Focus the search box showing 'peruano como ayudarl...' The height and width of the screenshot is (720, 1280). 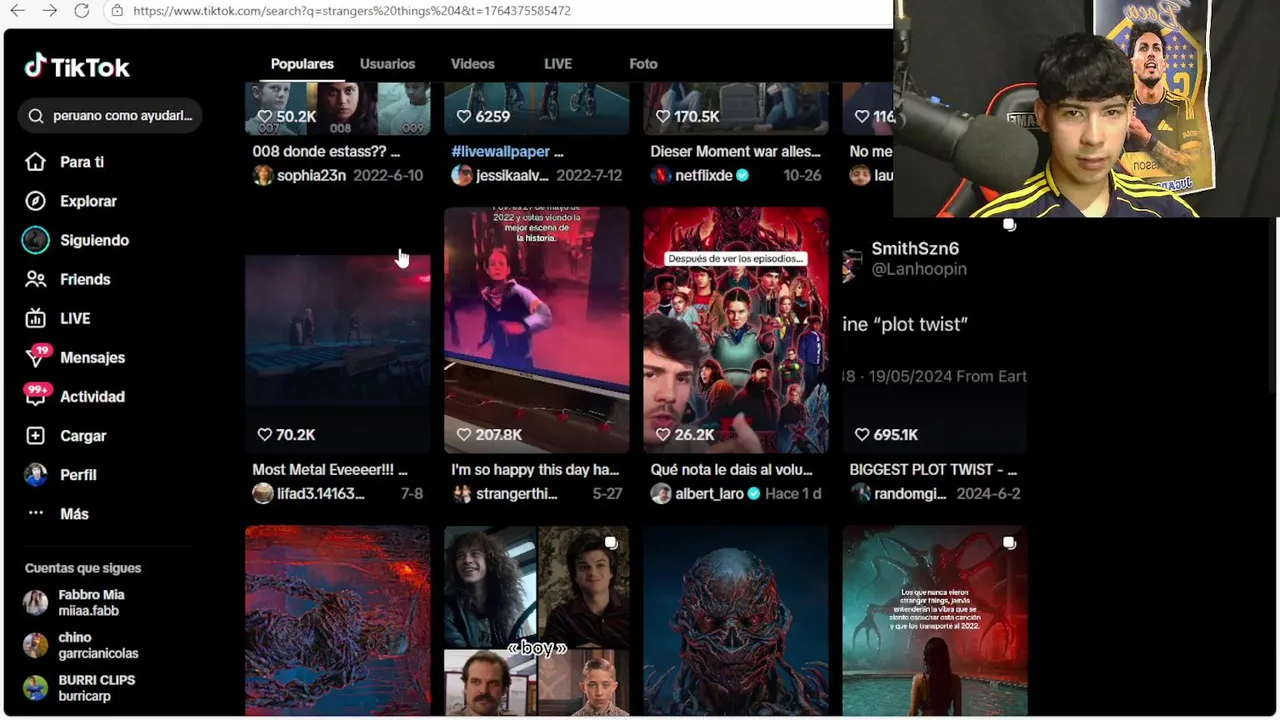[x=110, y=116]
